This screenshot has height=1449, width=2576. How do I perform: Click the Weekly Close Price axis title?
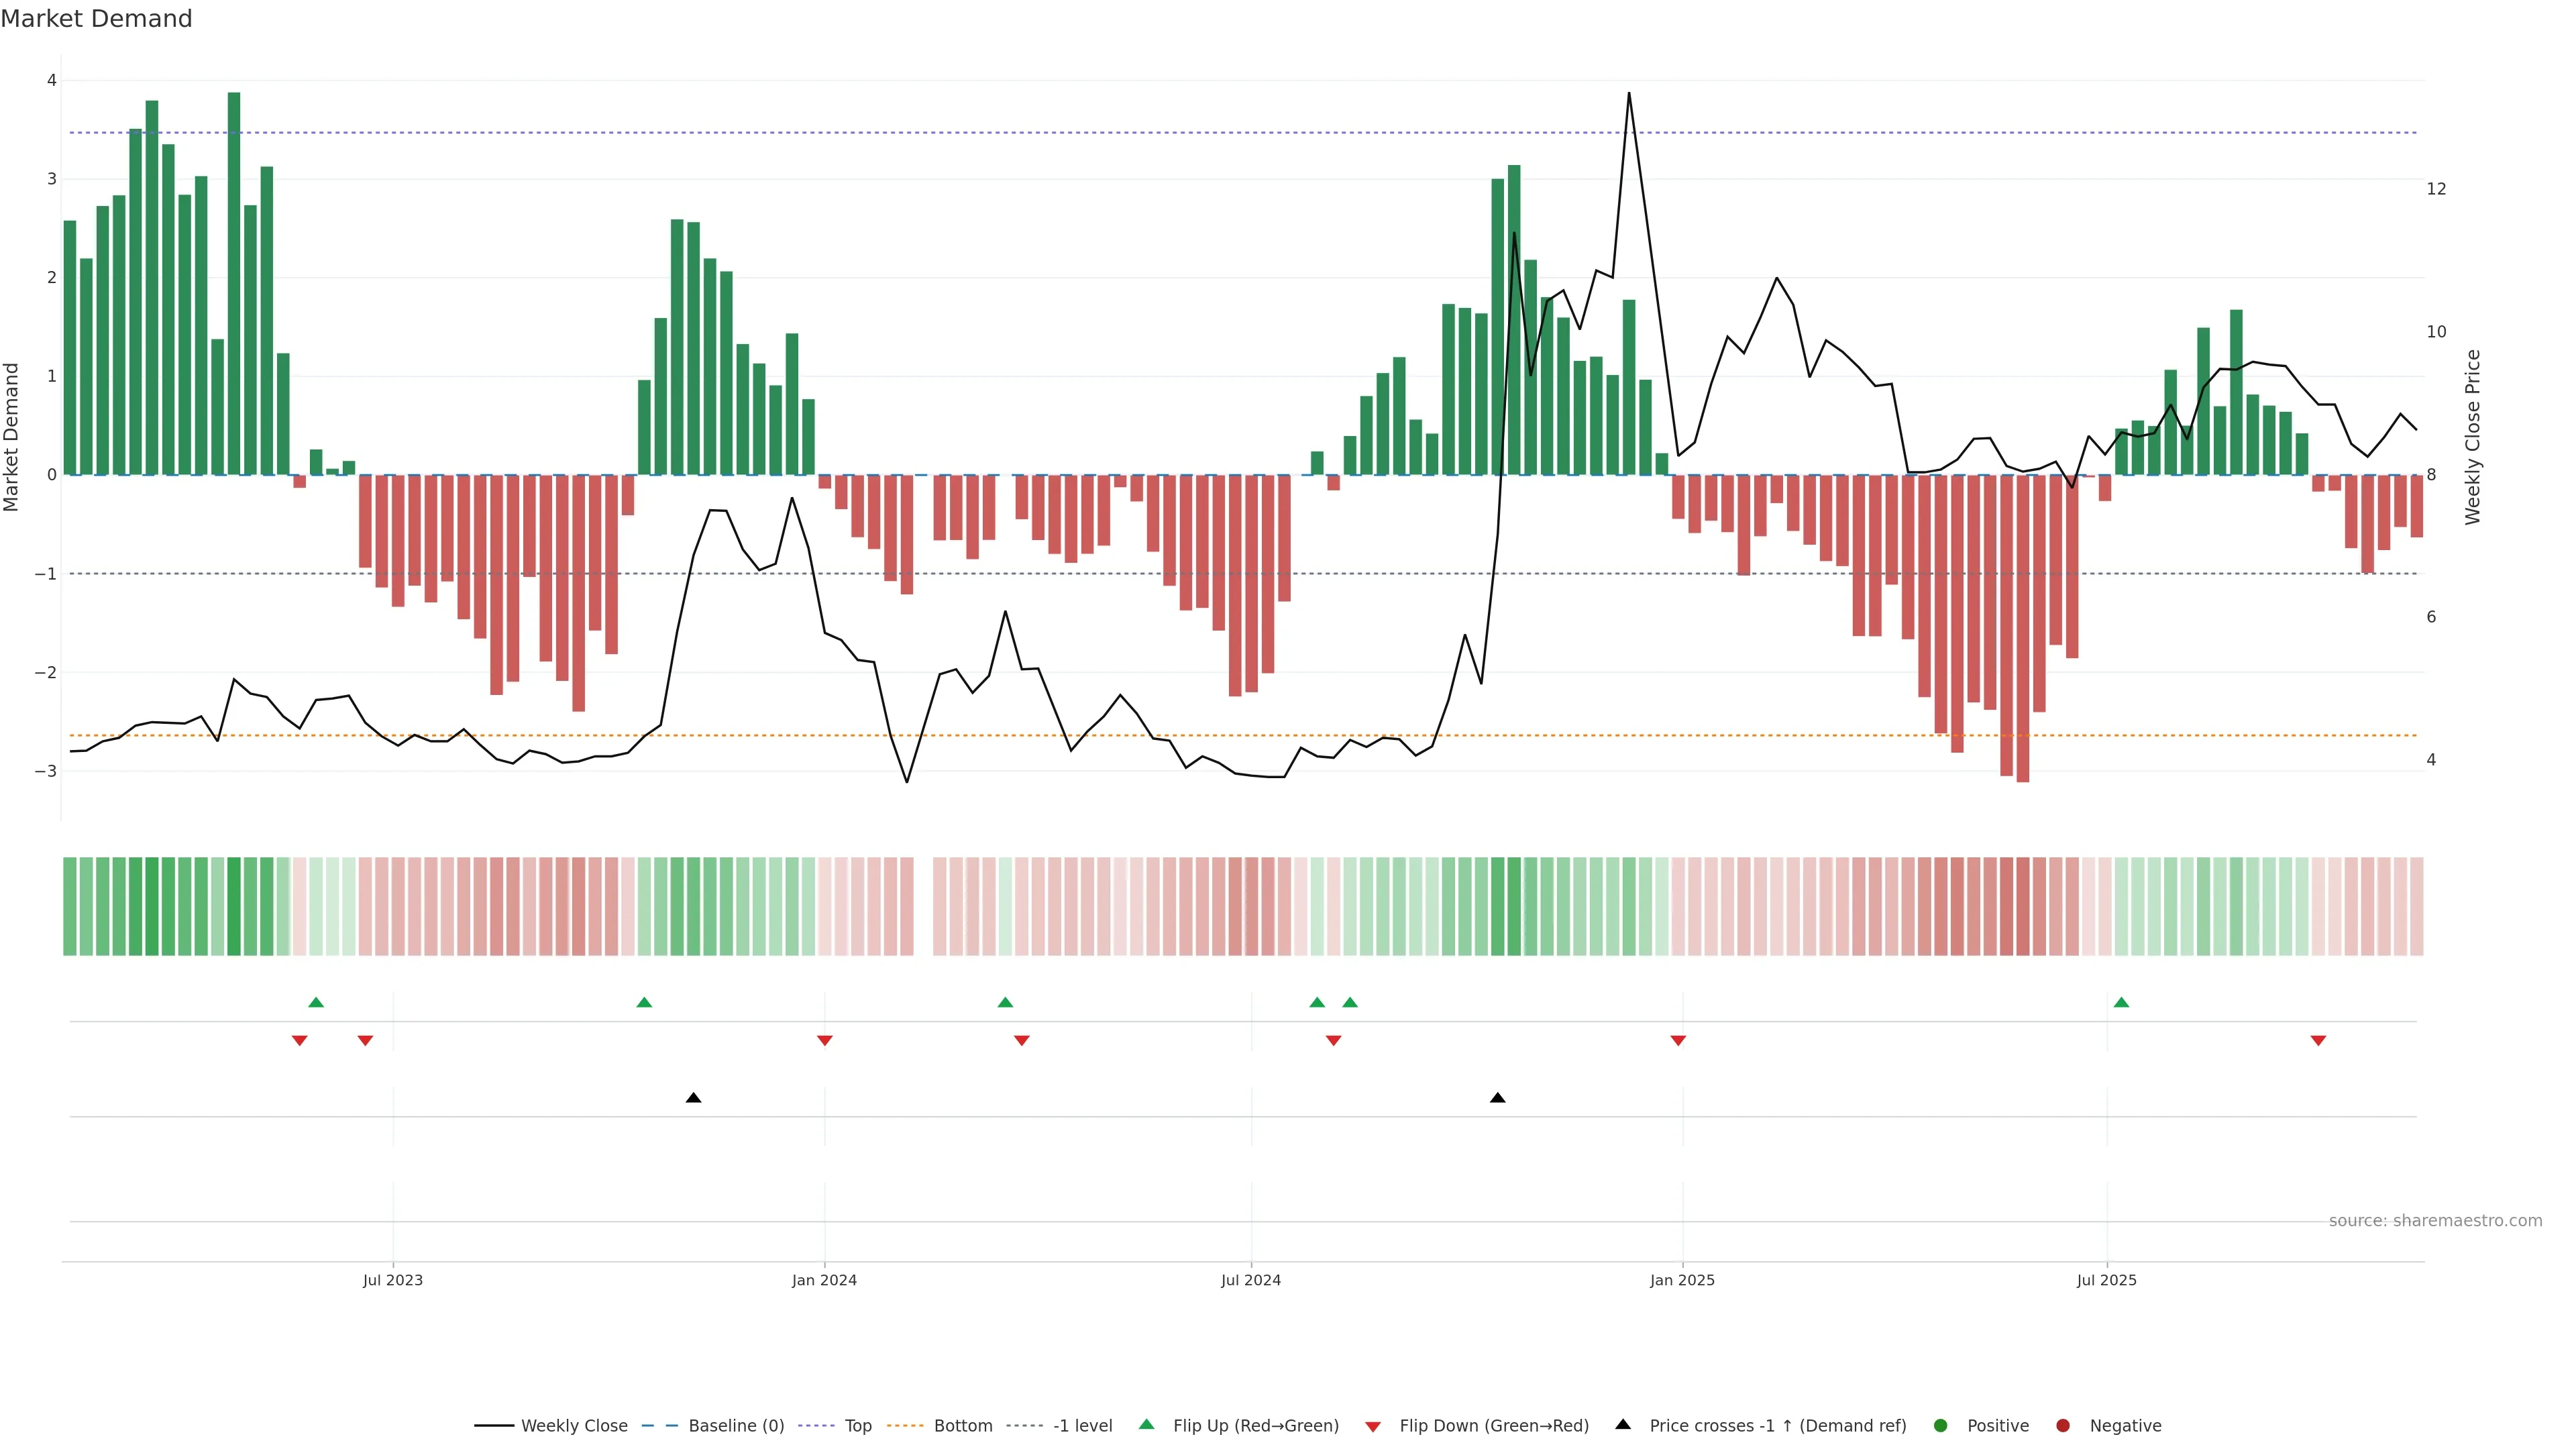tap(2473, 437)
